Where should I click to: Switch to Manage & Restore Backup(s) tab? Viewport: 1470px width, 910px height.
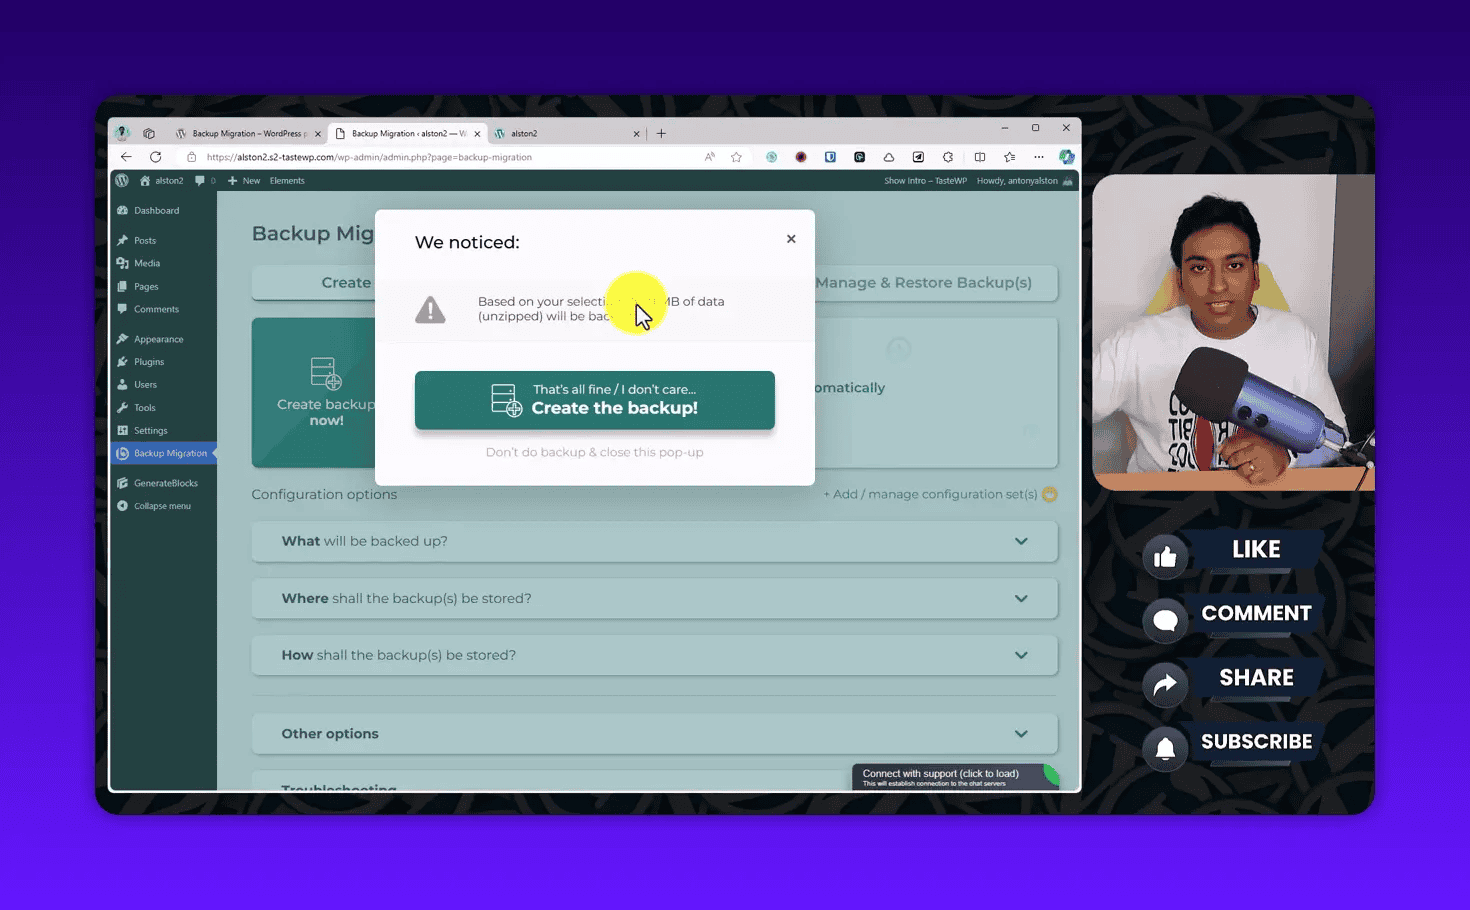pos(923,283)
